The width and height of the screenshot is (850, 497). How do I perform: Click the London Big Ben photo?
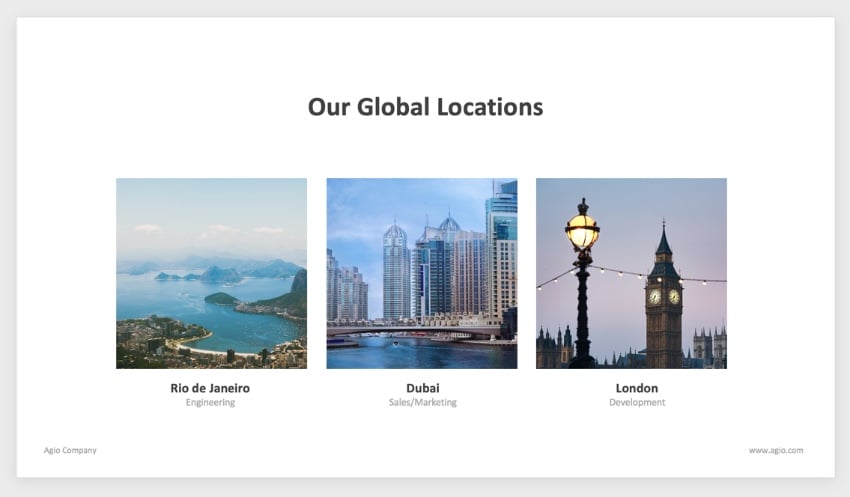pos(632,273)
